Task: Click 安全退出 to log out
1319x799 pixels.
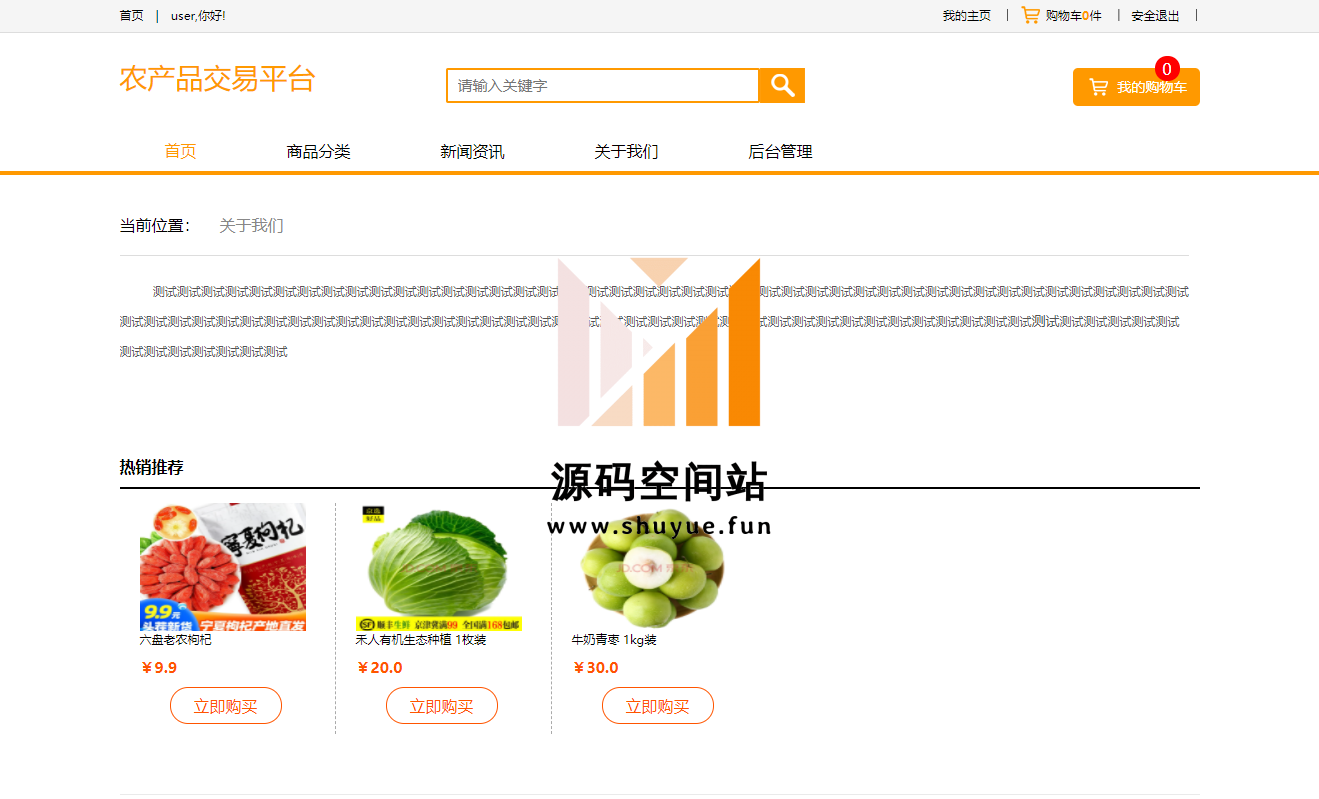Action: [1155, 16]
